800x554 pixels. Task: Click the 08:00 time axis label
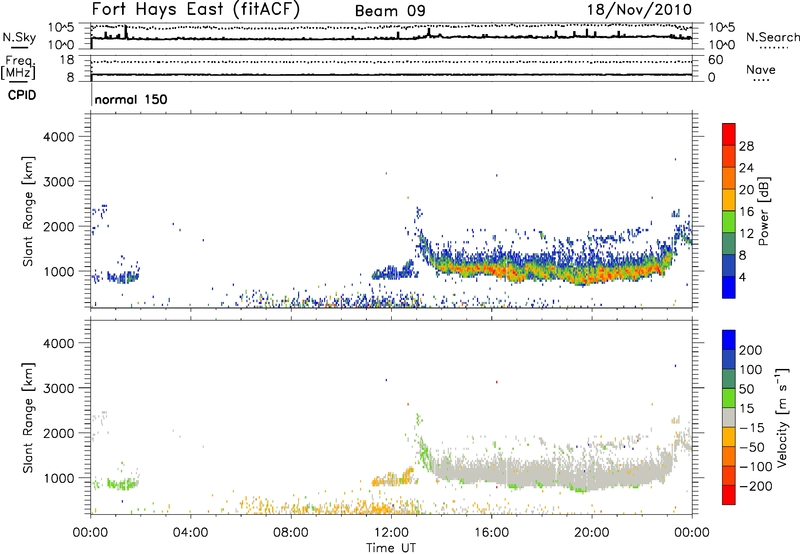point(291,533)
